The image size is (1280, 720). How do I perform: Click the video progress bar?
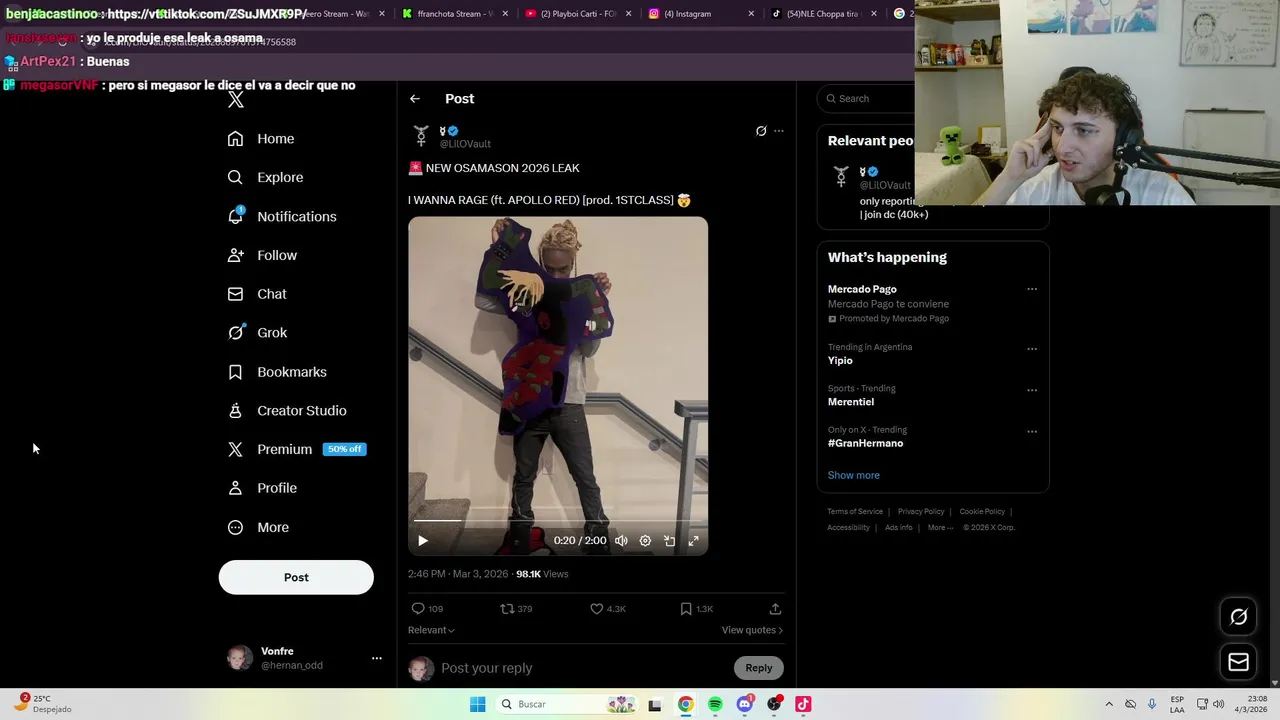pos(558,521)
